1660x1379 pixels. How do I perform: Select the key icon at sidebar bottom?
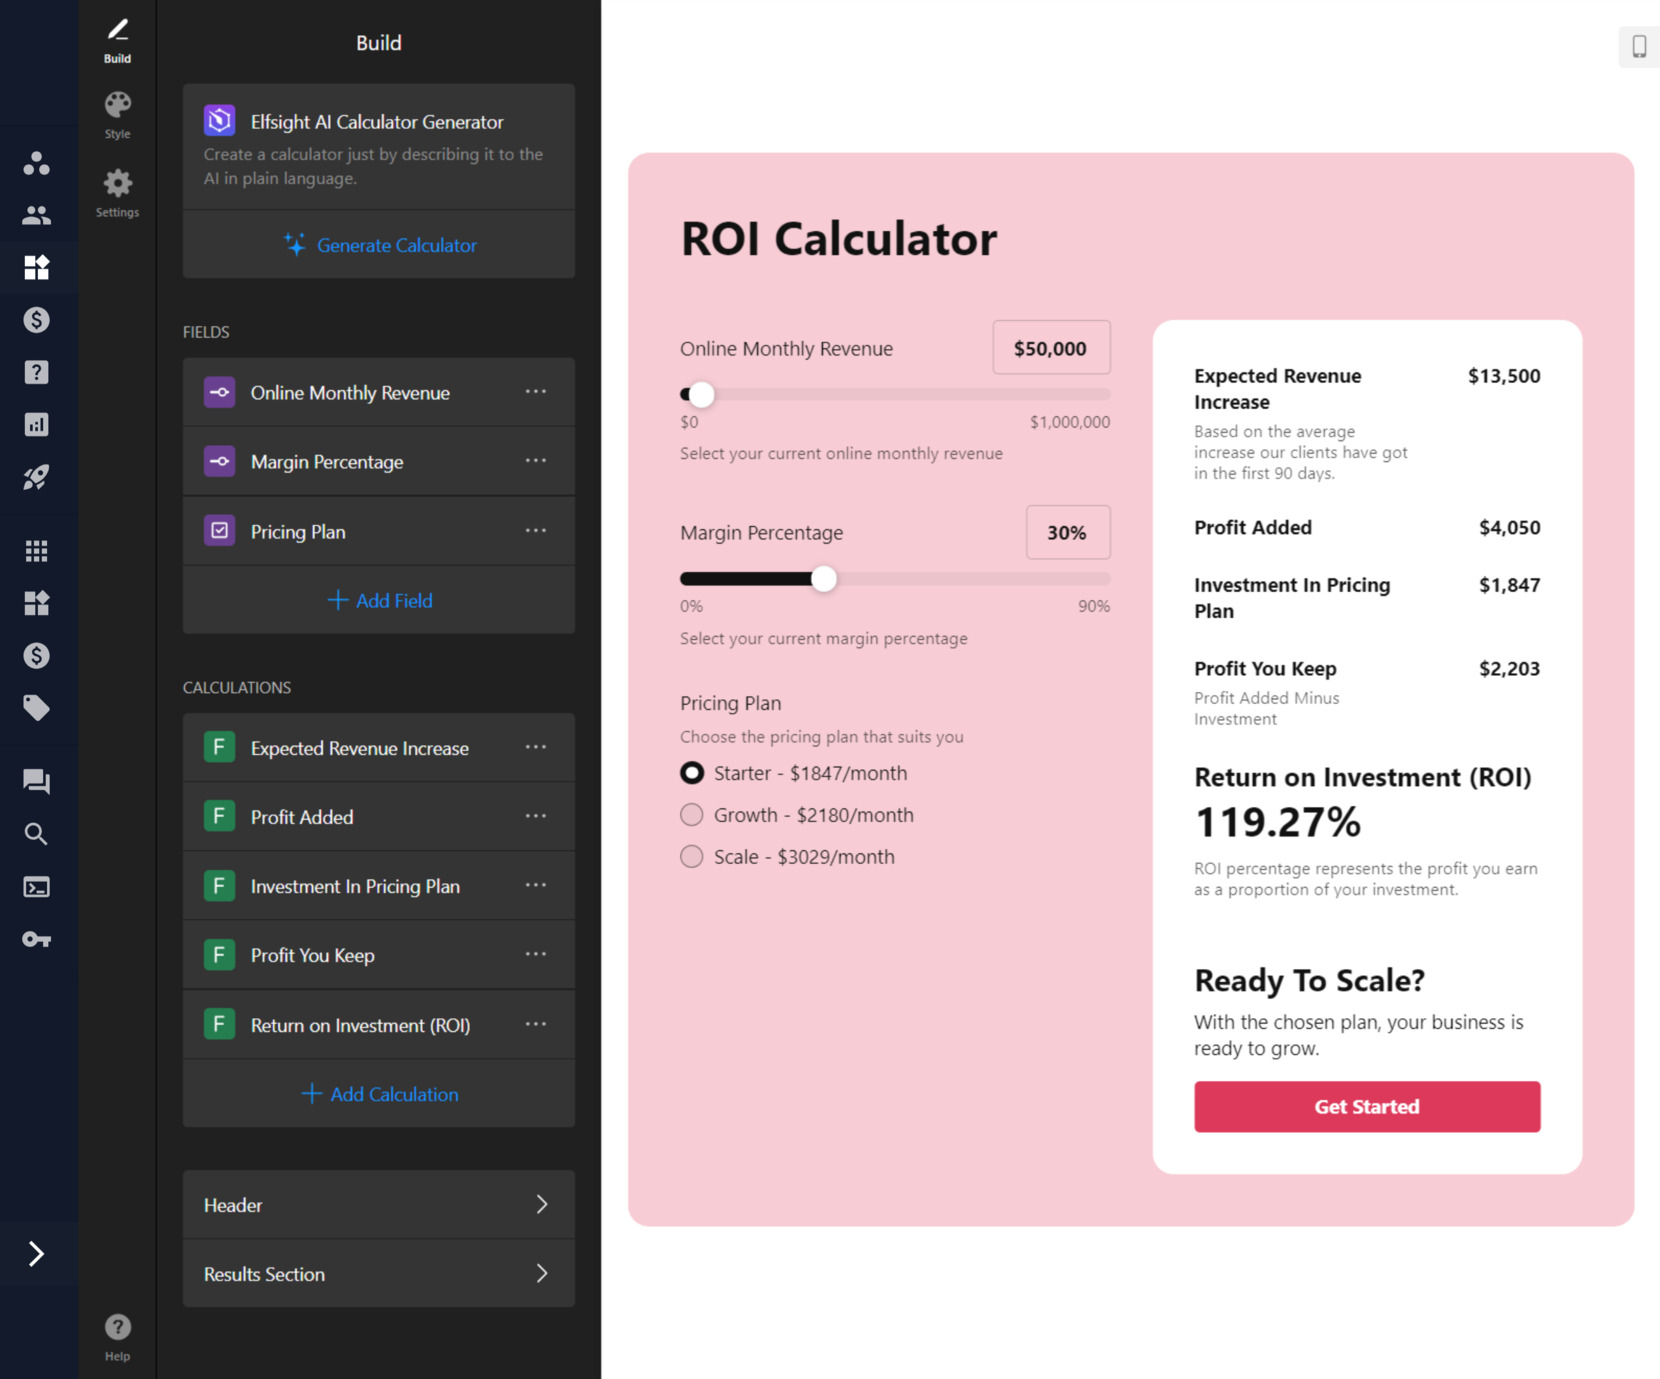(x=37, y=939)
